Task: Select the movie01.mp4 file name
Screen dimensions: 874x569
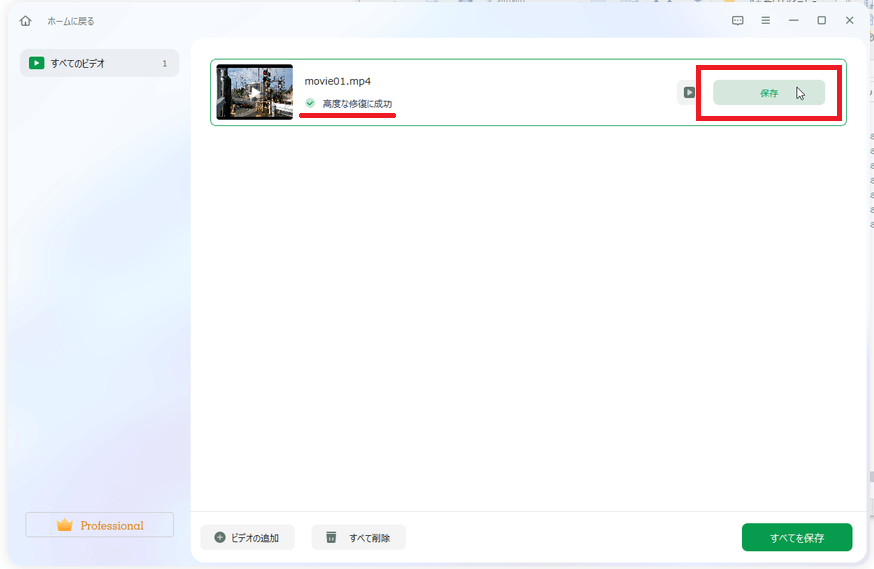Action: [x=337, y=81]
